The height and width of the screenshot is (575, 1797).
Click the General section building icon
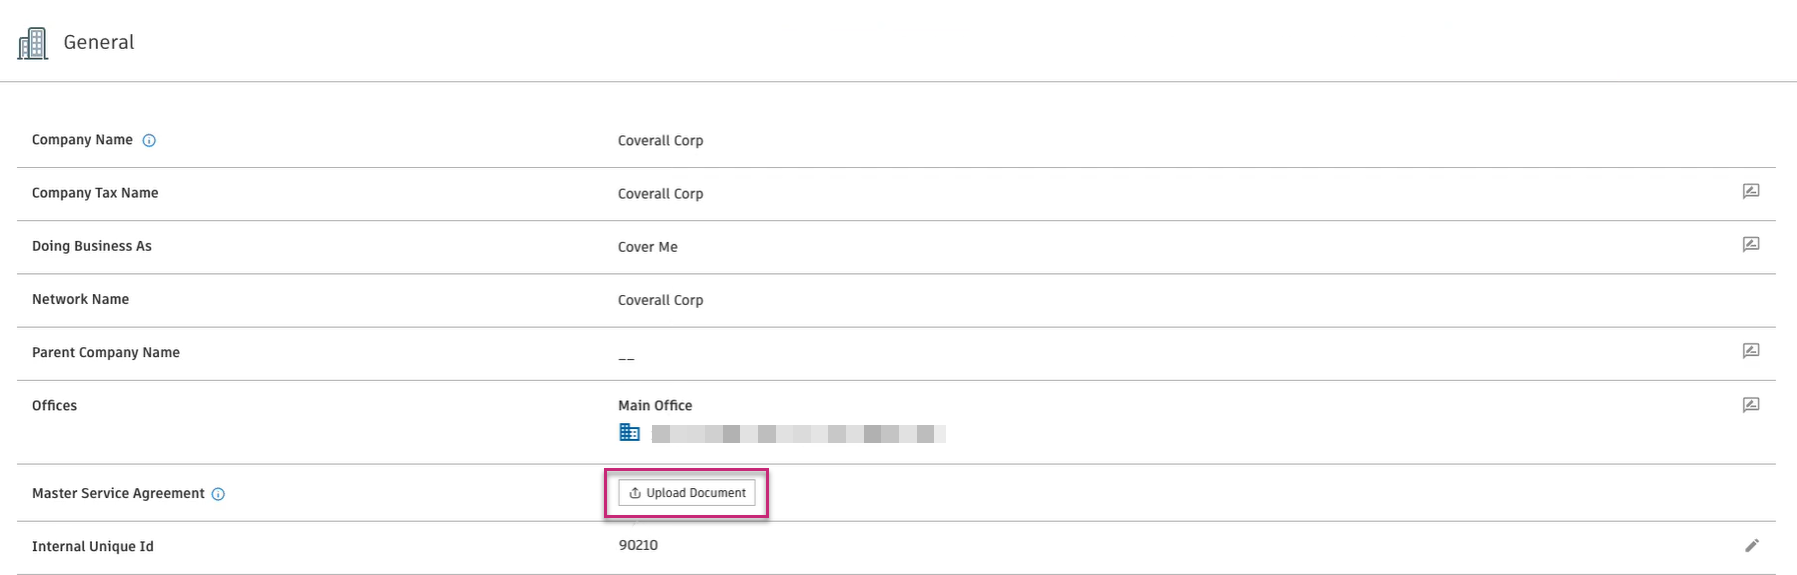(33, 43)
